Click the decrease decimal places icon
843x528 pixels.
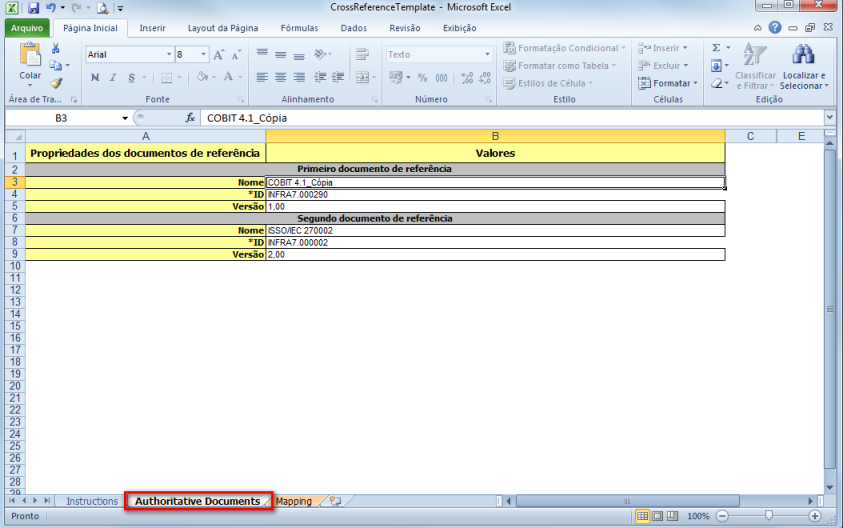(485, 78)
